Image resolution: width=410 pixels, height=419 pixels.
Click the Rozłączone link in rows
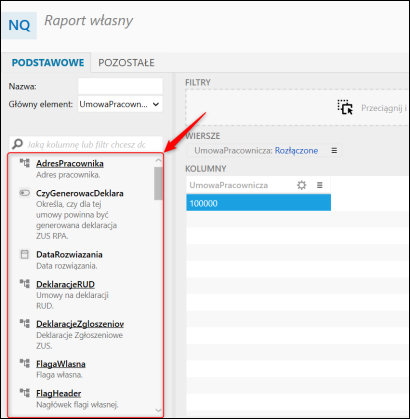pyautogui.click(x=296, y=151)
